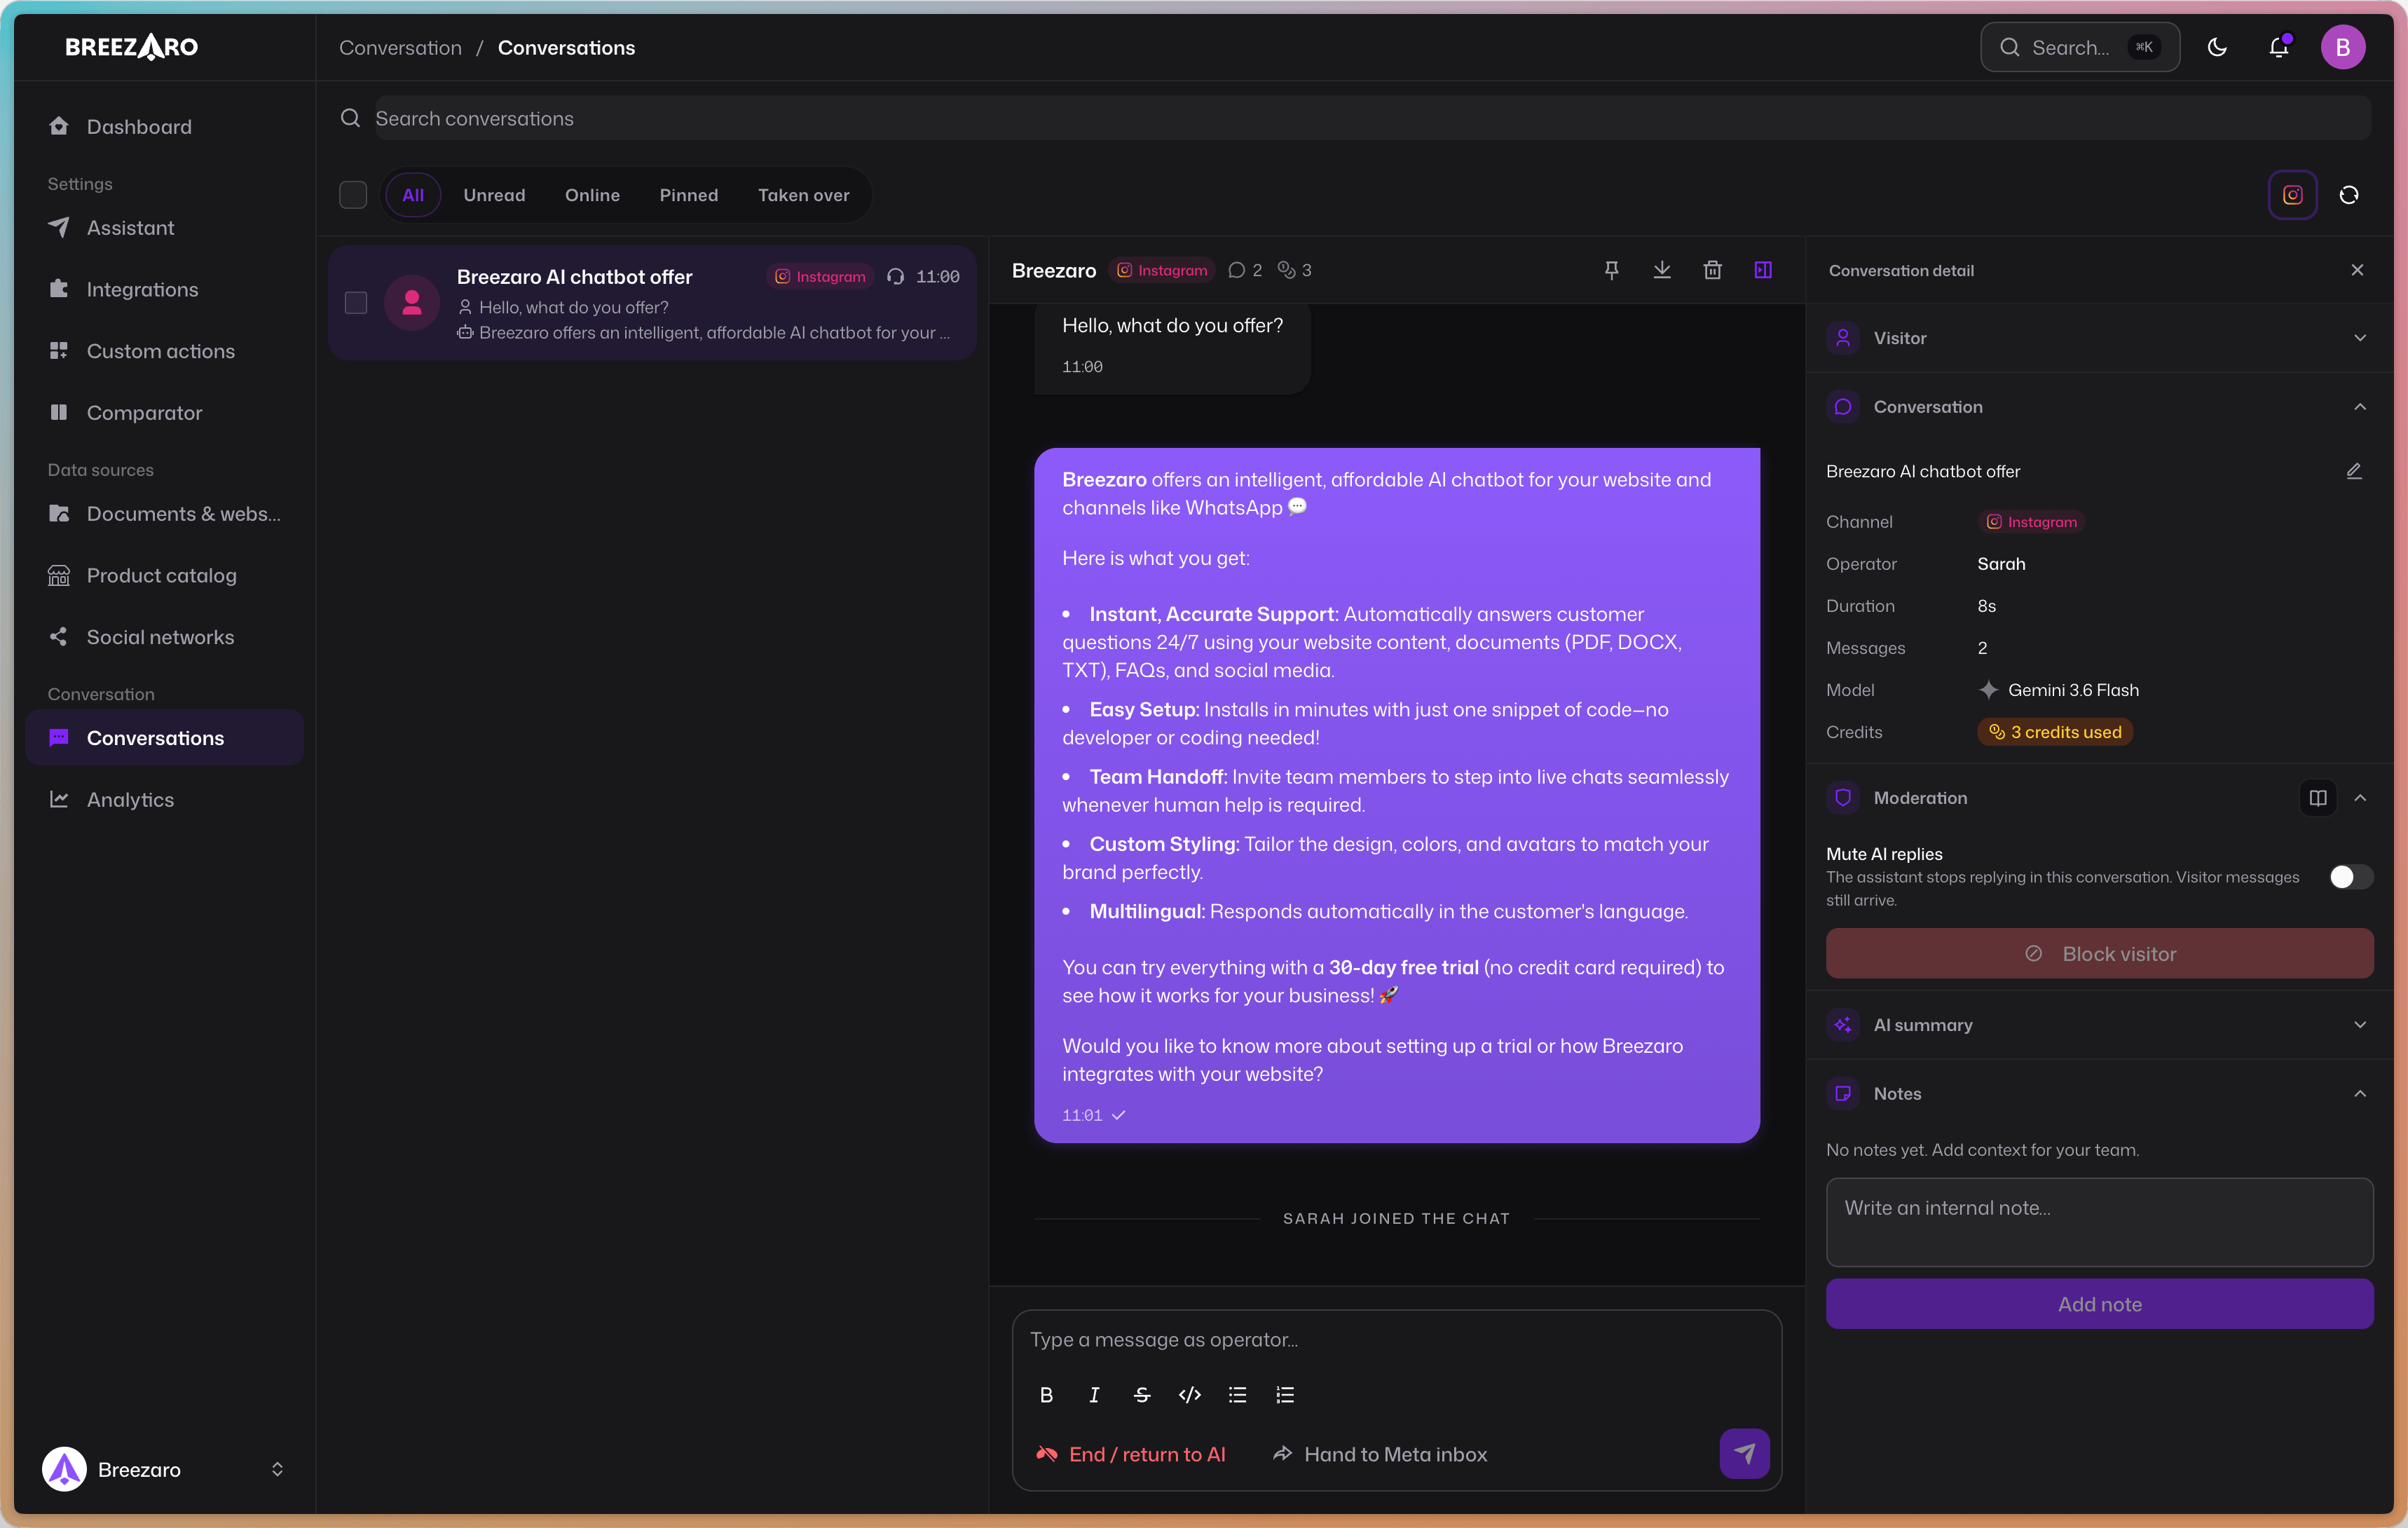Open the Comparator page
2408x1528 pixels.
click(x=164, y=413)
